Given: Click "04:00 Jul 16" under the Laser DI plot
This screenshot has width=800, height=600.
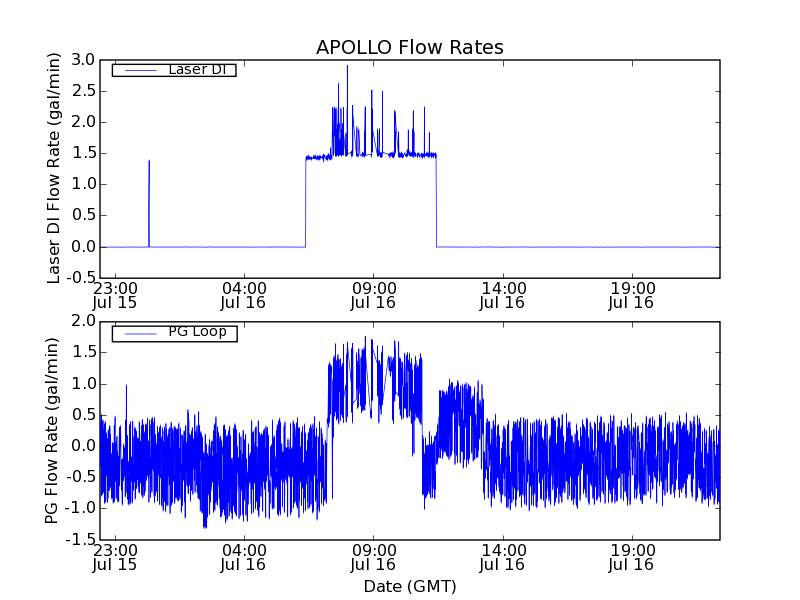Looking at the screenshot, I should [x=243, y=295].
